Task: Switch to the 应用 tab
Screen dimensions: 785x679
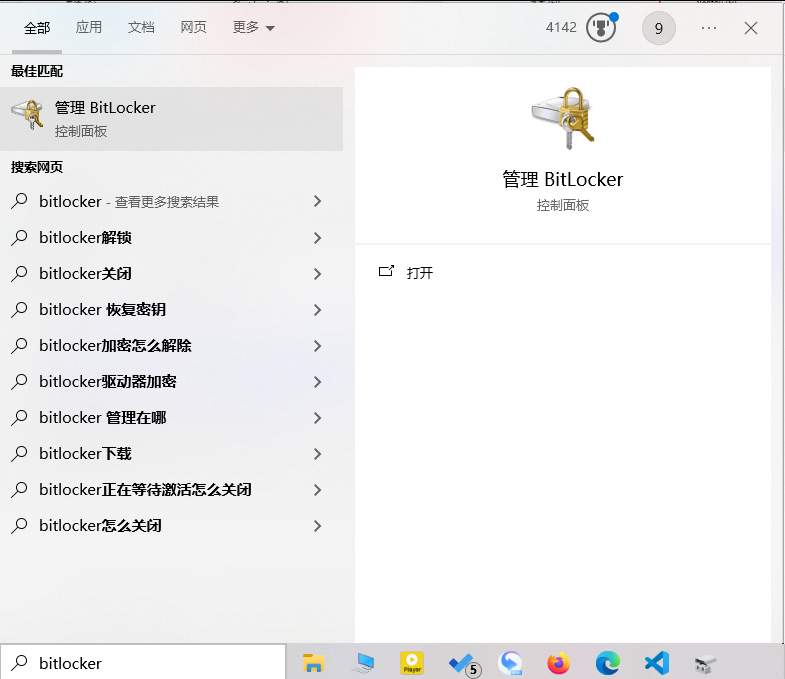Action: pyautogui.click(x=89, y=27)
